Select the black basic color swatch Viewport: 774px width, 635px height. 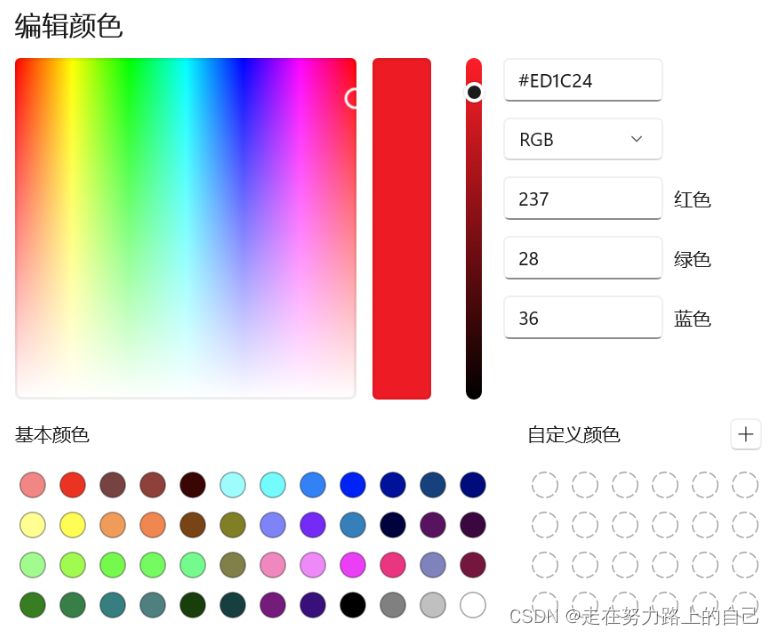tap(353, 605)
